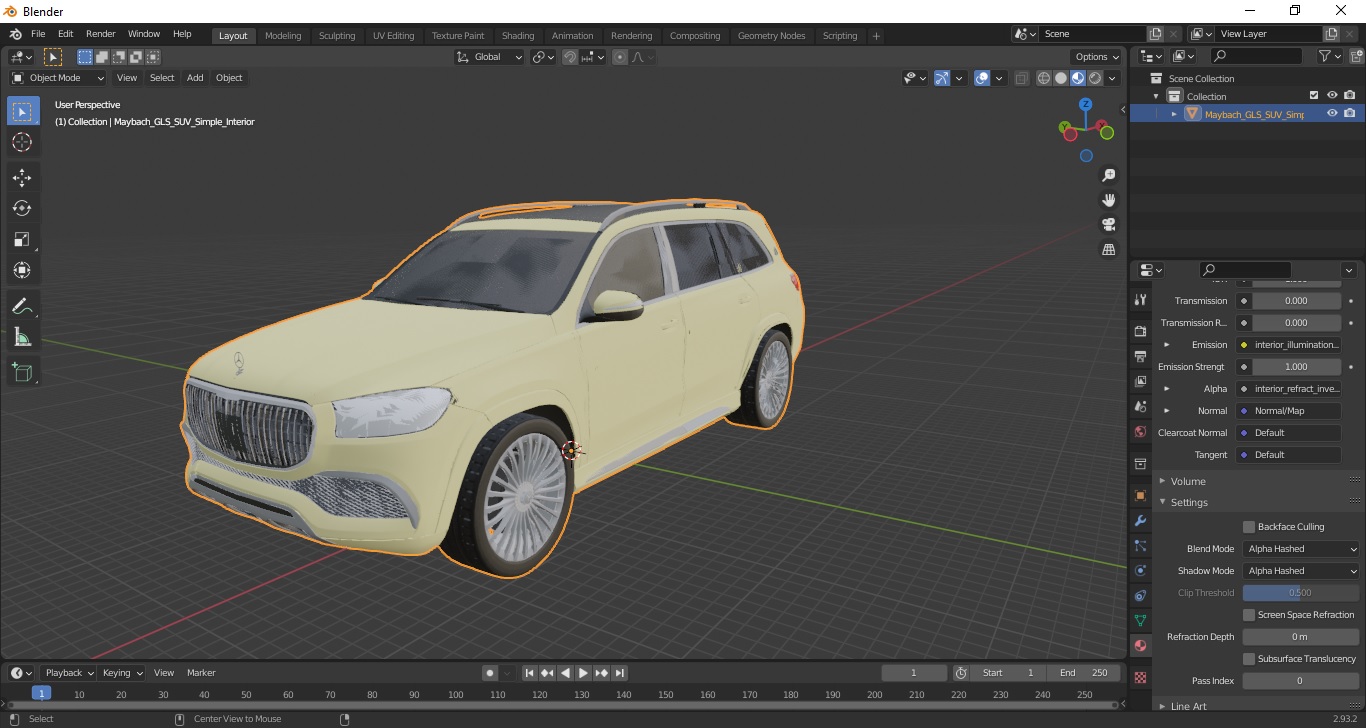Enable Subsurface Translucency checkbox
The height and width of the screenshot is (728, 1366).
click(x=1249, y=659)
